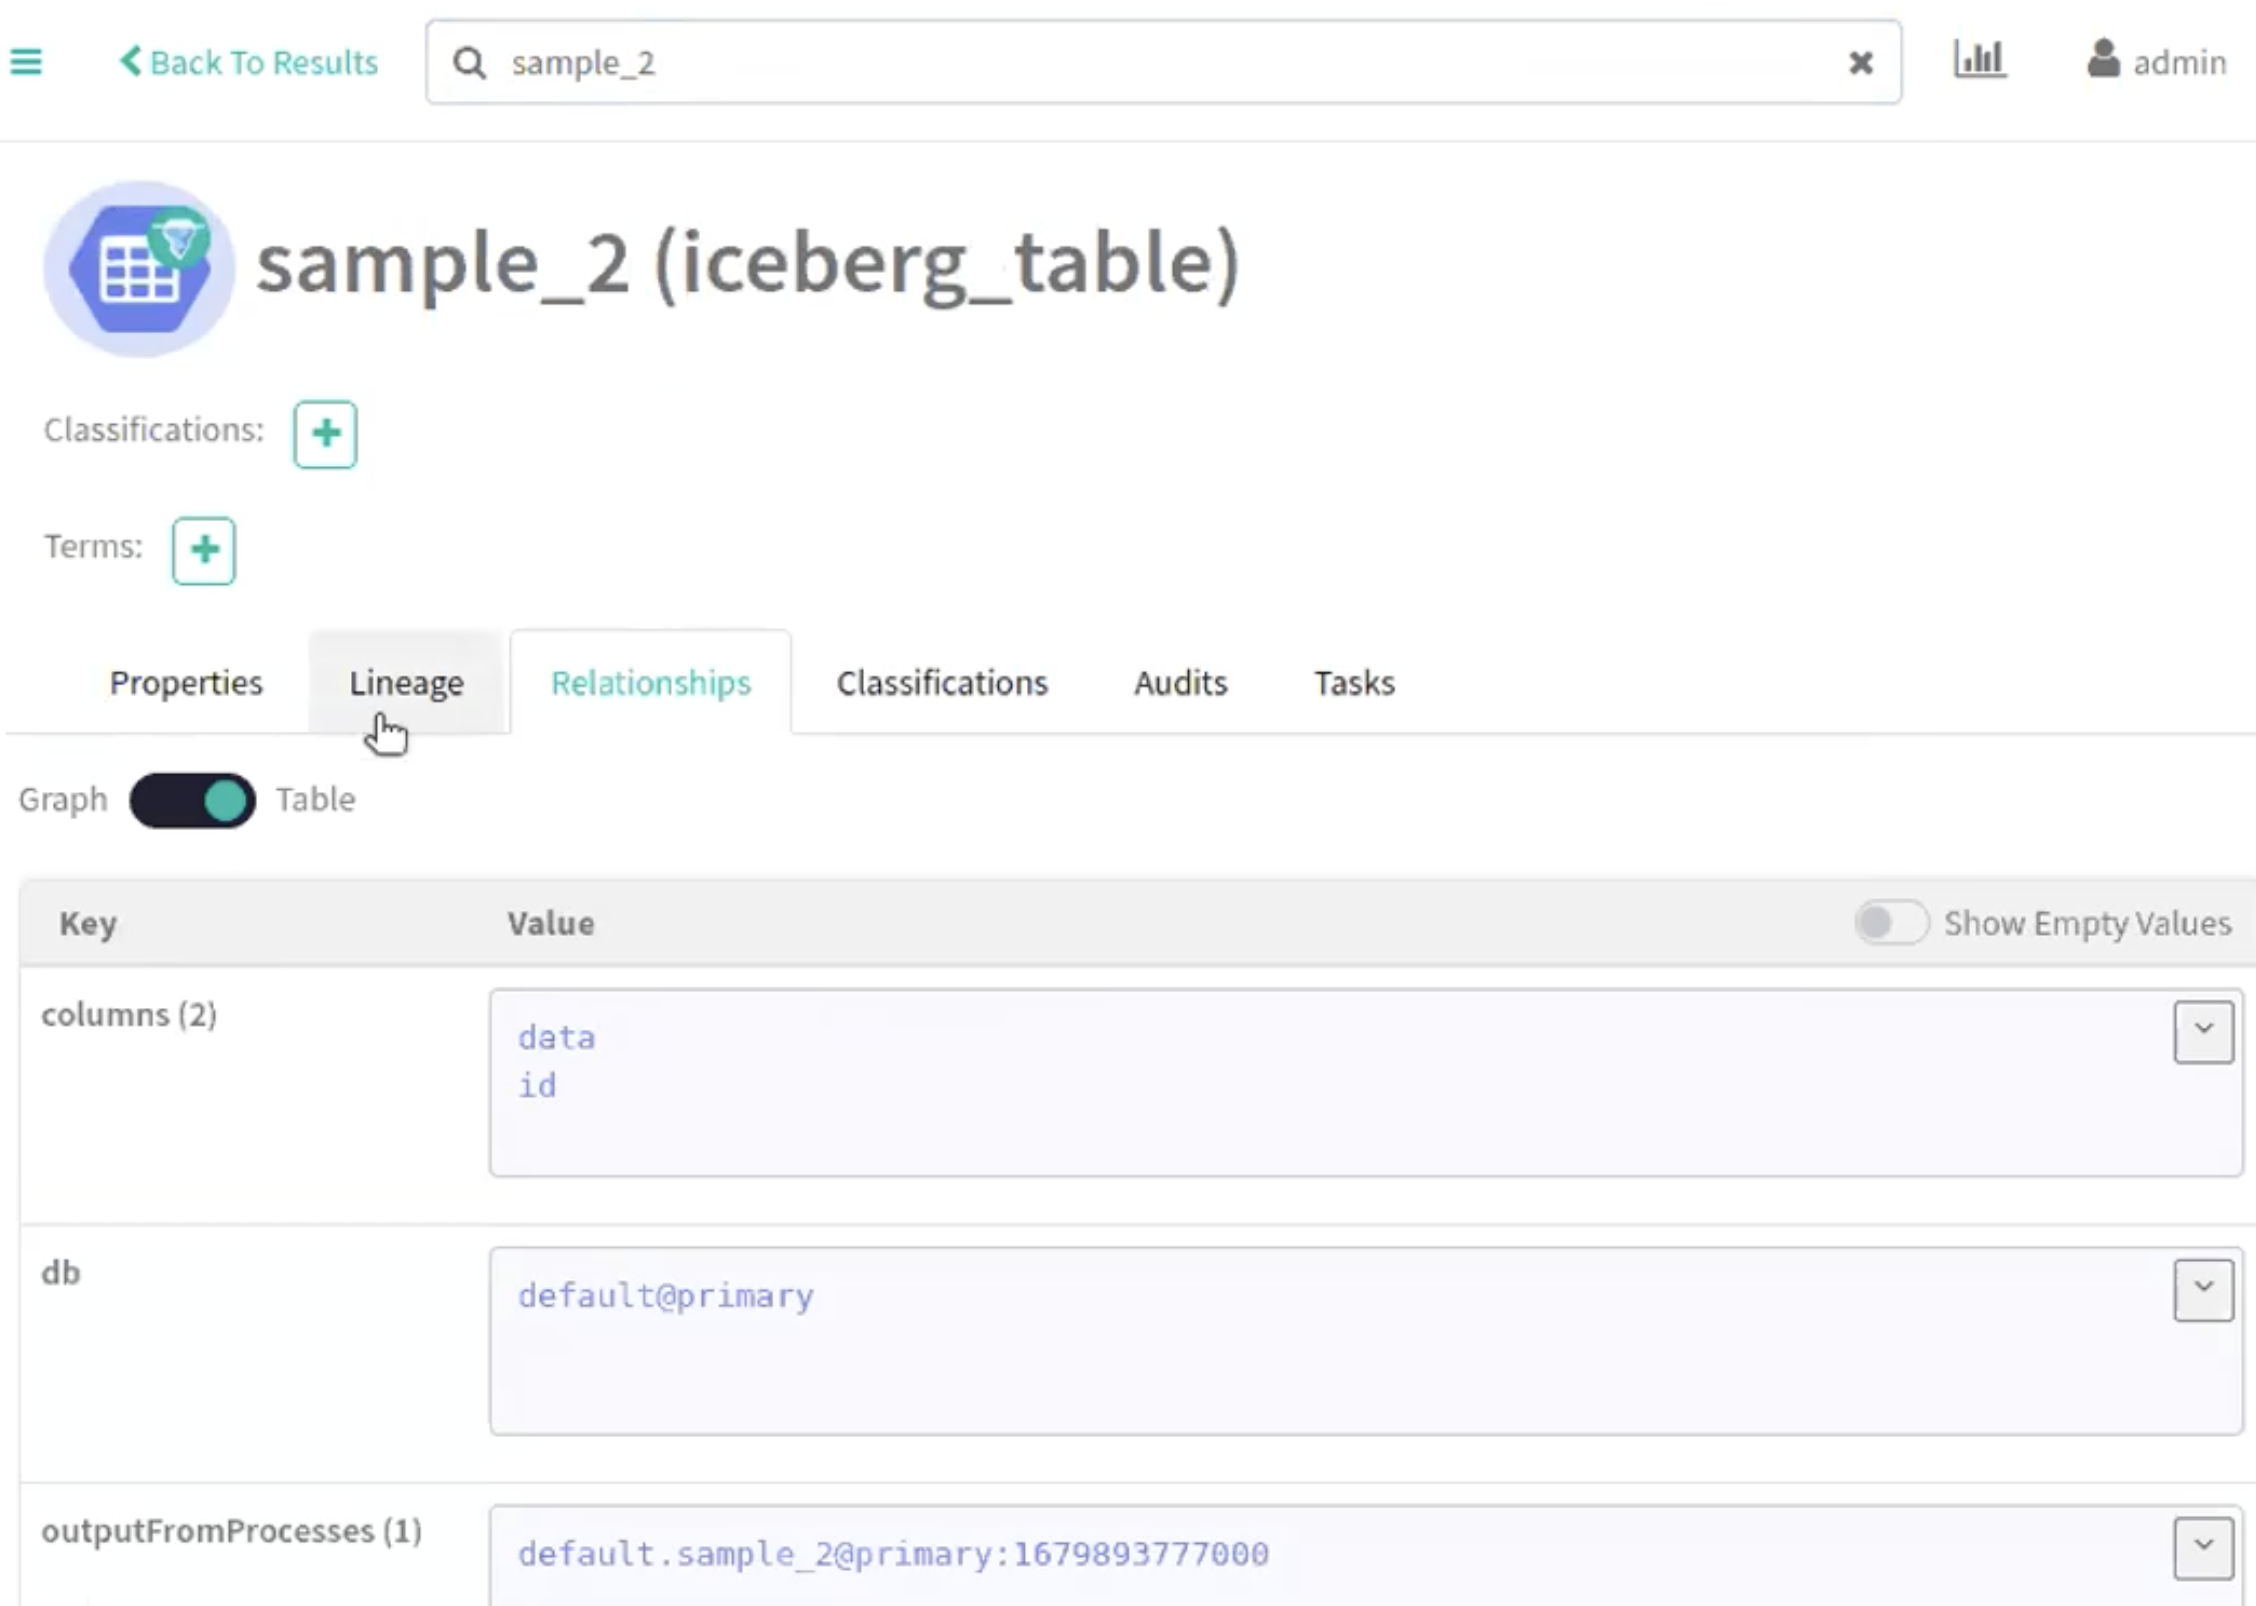This screenshot has height=1606, width=2256.
Task: Switch to the Lineage tab
Action: [x=406, y=683]
